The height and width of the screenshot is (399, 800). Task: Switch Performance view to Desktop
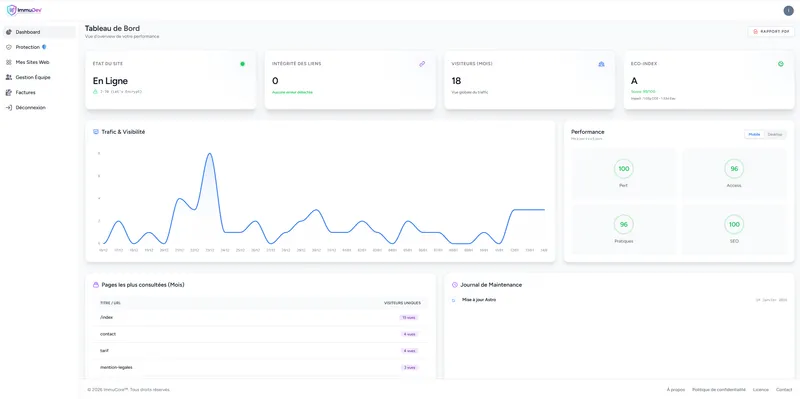[x=775, y=134]
